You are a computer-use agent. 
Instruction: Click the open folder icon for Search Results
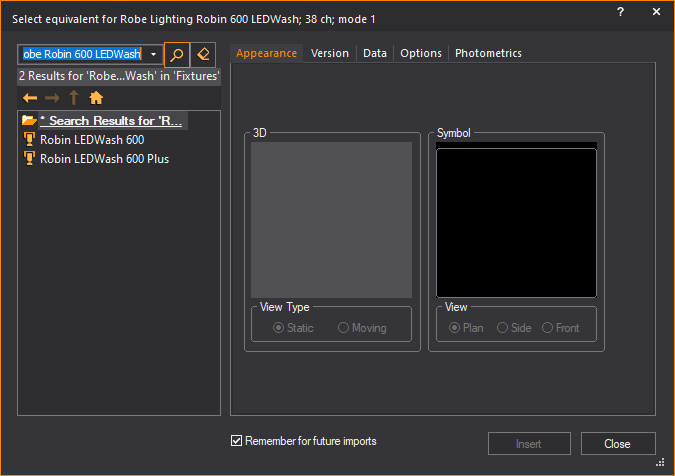click(x=29, y=120)
